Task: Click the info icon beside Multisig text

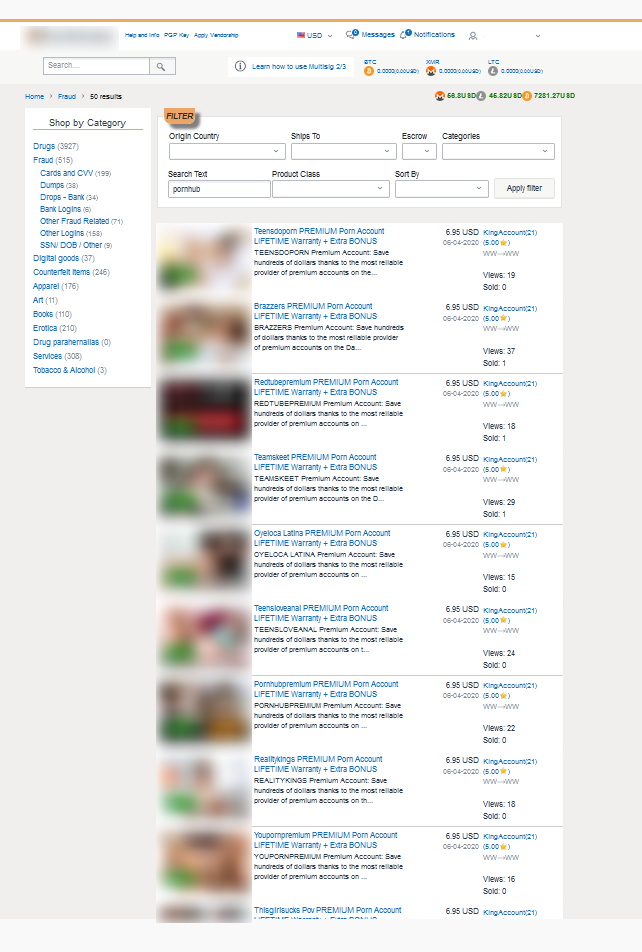Action: pyautogui.click(x=241, y=66)
